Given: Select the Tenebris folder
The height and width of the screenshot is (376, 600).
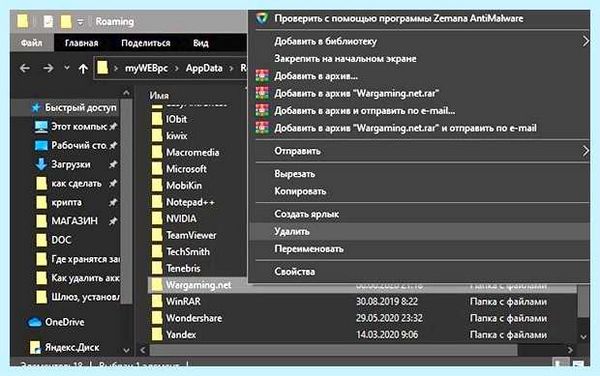Looking at the screenshot, I should [x=183, y=268].
